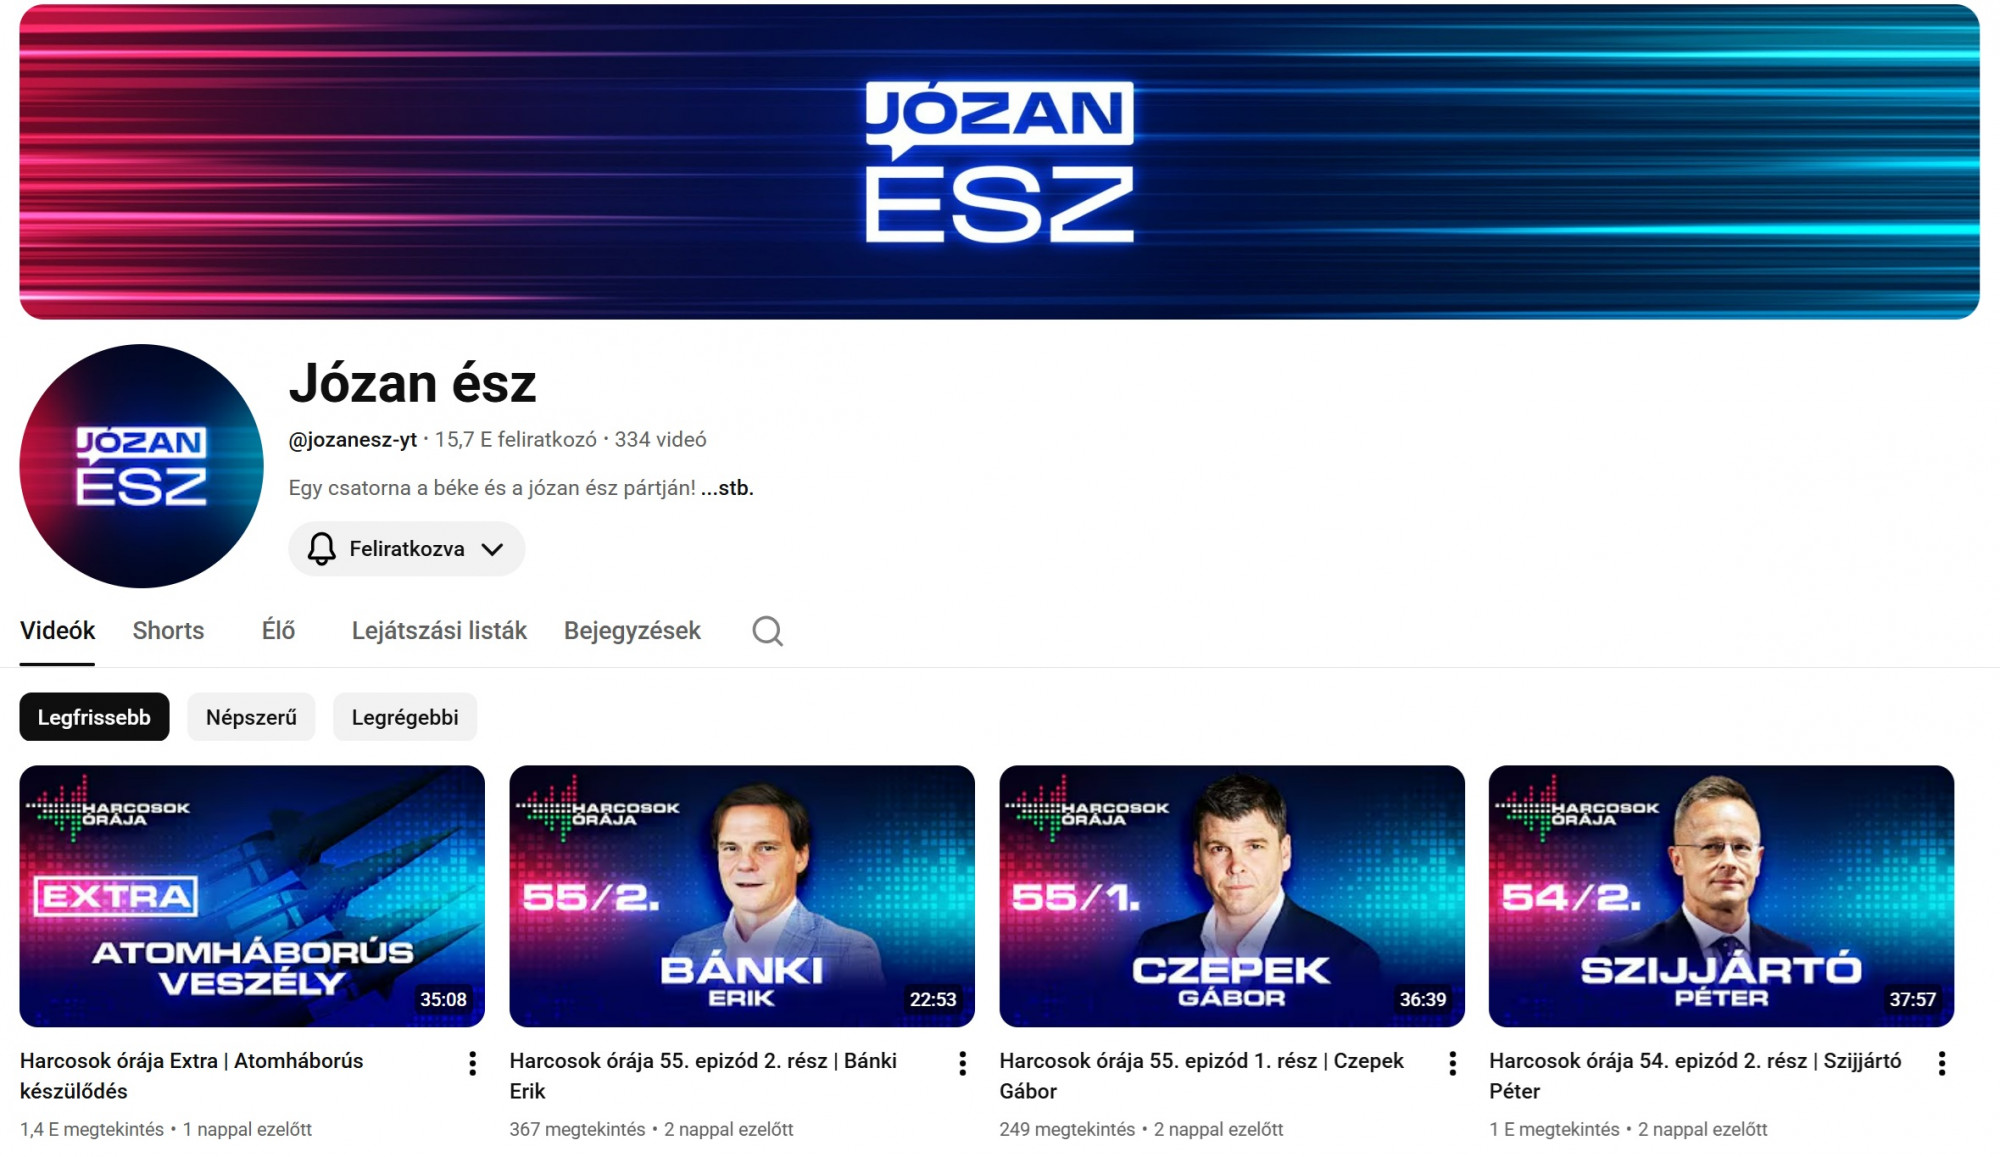Click the Józan ész channel avatar
This screenshot has width=2000, height=1157.
(x=141, y=466)
